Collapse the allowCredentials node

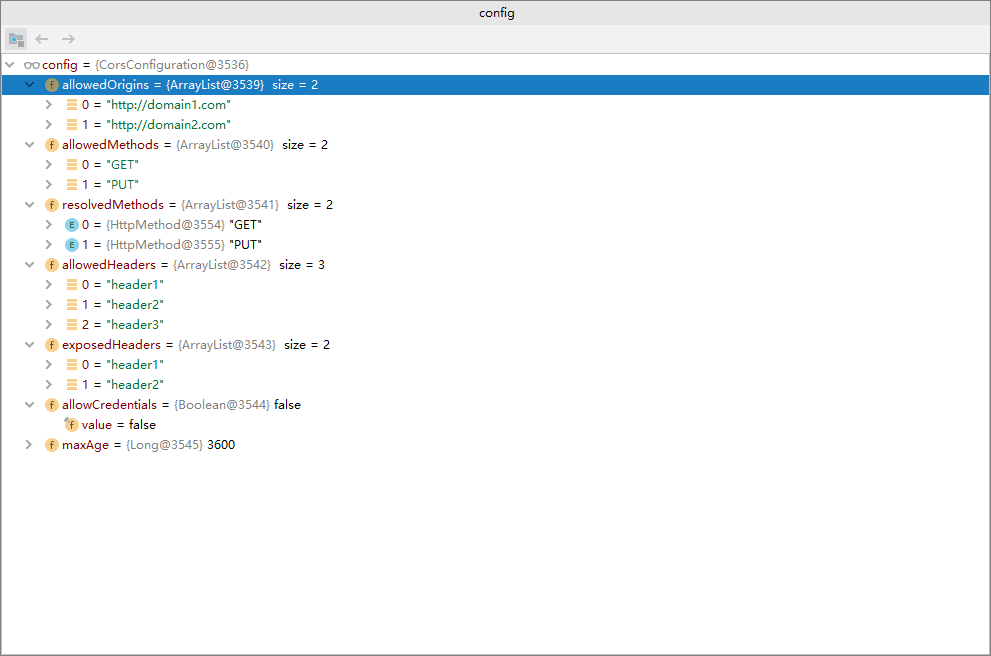point(29,405)
